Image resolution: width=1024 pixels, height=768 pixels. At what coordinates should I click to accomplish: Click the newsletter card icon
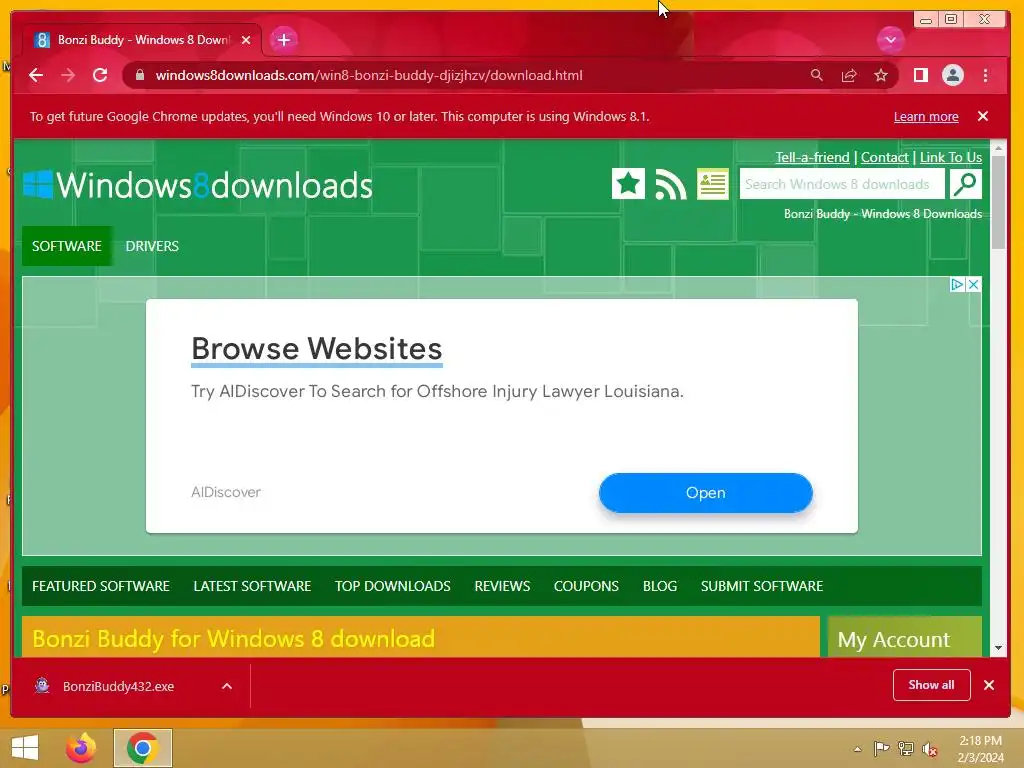(712, 184)
